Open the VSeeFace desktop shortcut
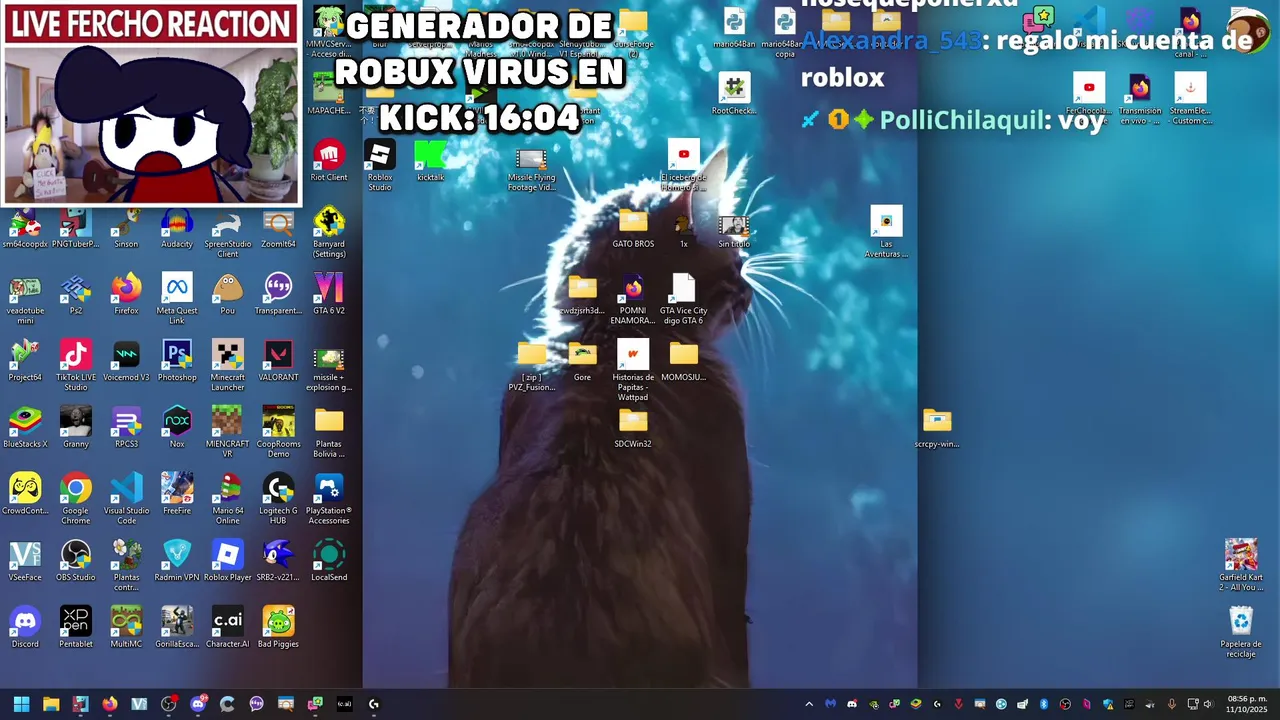The width and height of the screenshot is (1280, 720). click(25, 562)
